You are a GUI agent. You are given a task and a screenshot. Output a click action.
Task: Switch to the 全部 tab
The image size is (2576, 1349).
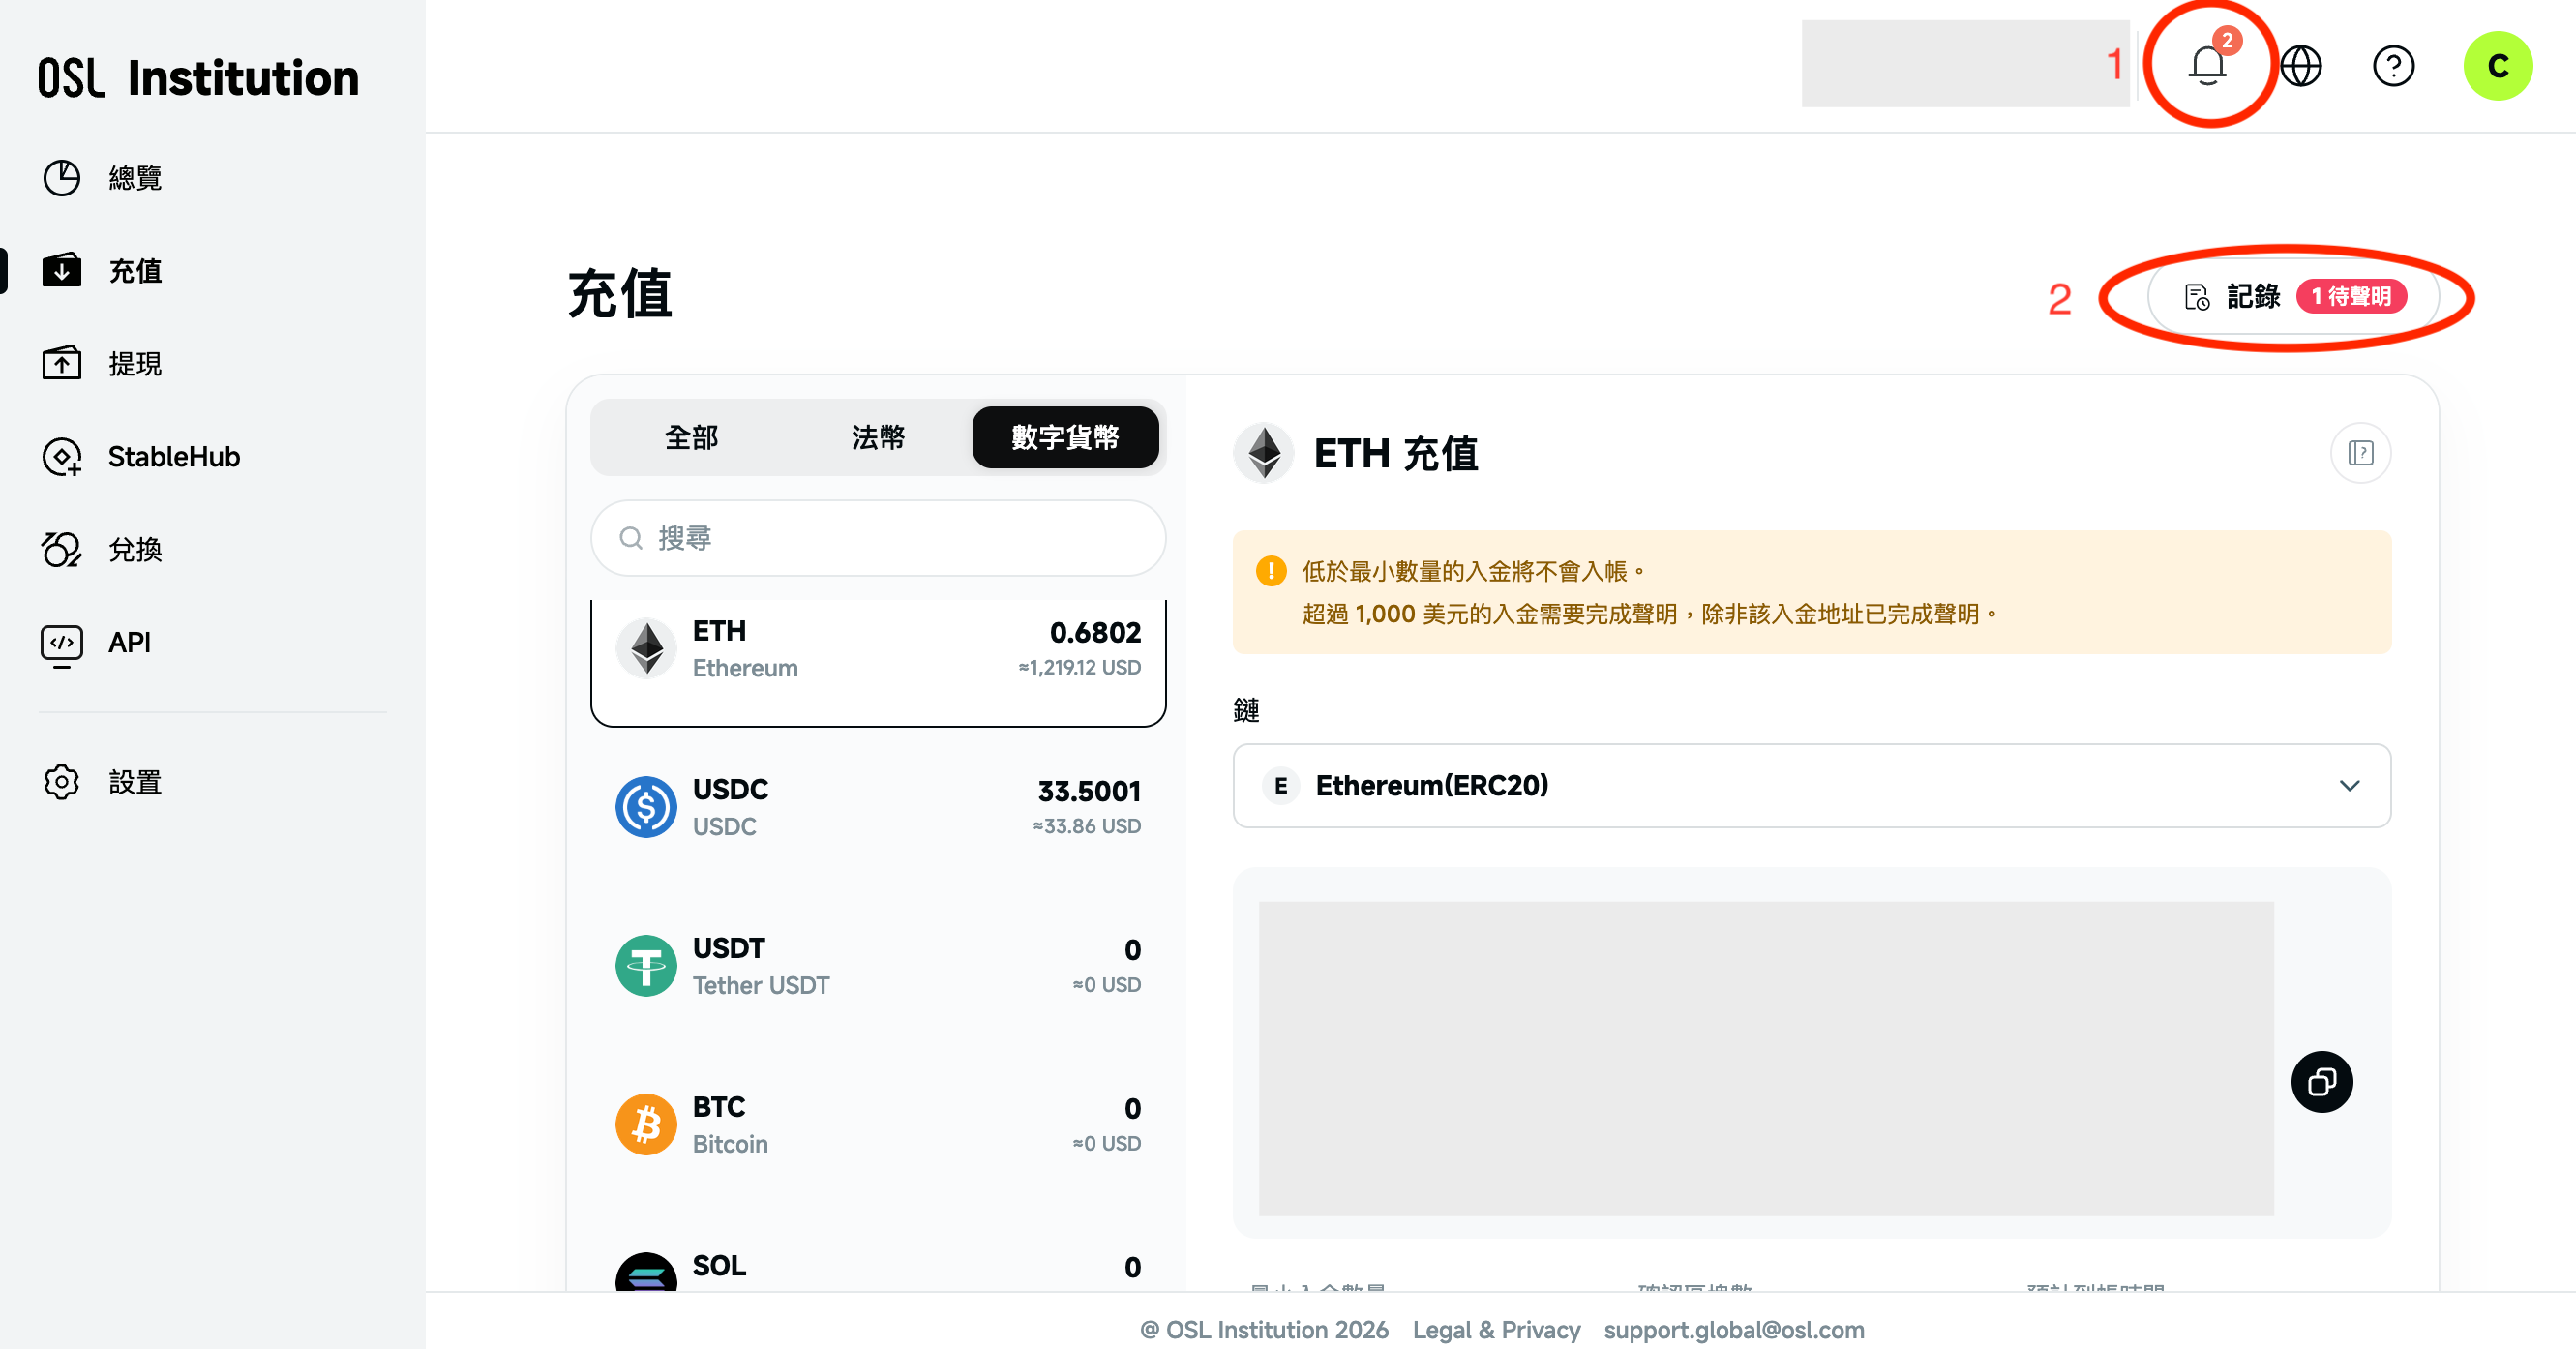point(692,437)
